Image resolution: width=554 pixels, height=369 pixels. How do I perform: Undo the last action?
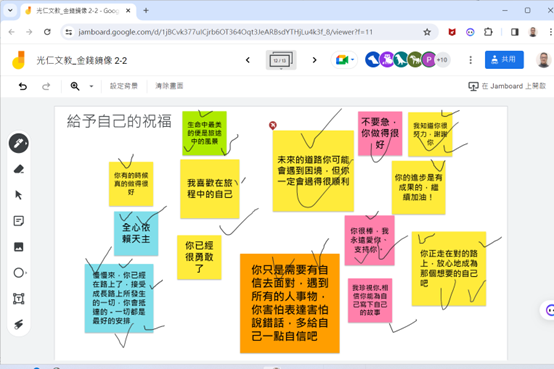[x=23, y=86]
